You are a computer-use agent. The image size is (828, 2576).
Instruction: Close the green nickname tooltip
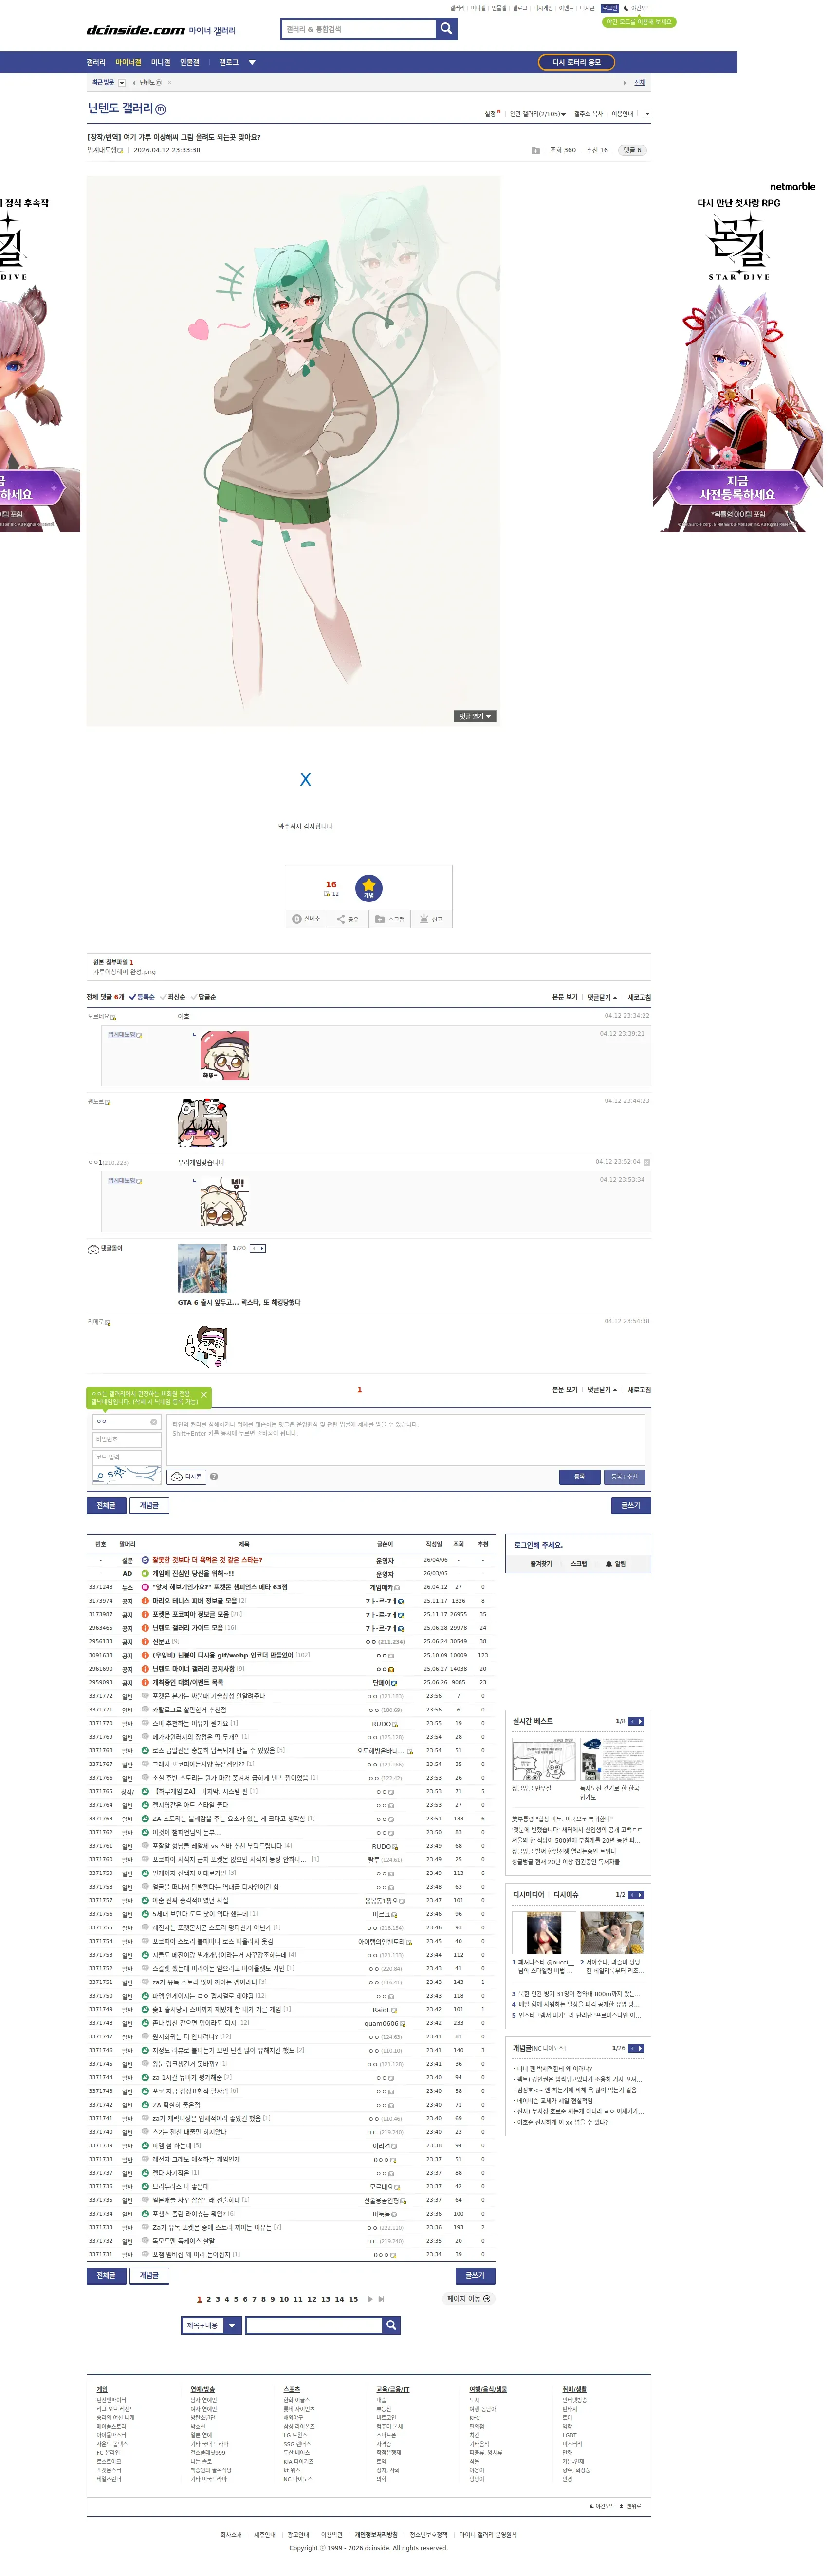point(204,1394)
